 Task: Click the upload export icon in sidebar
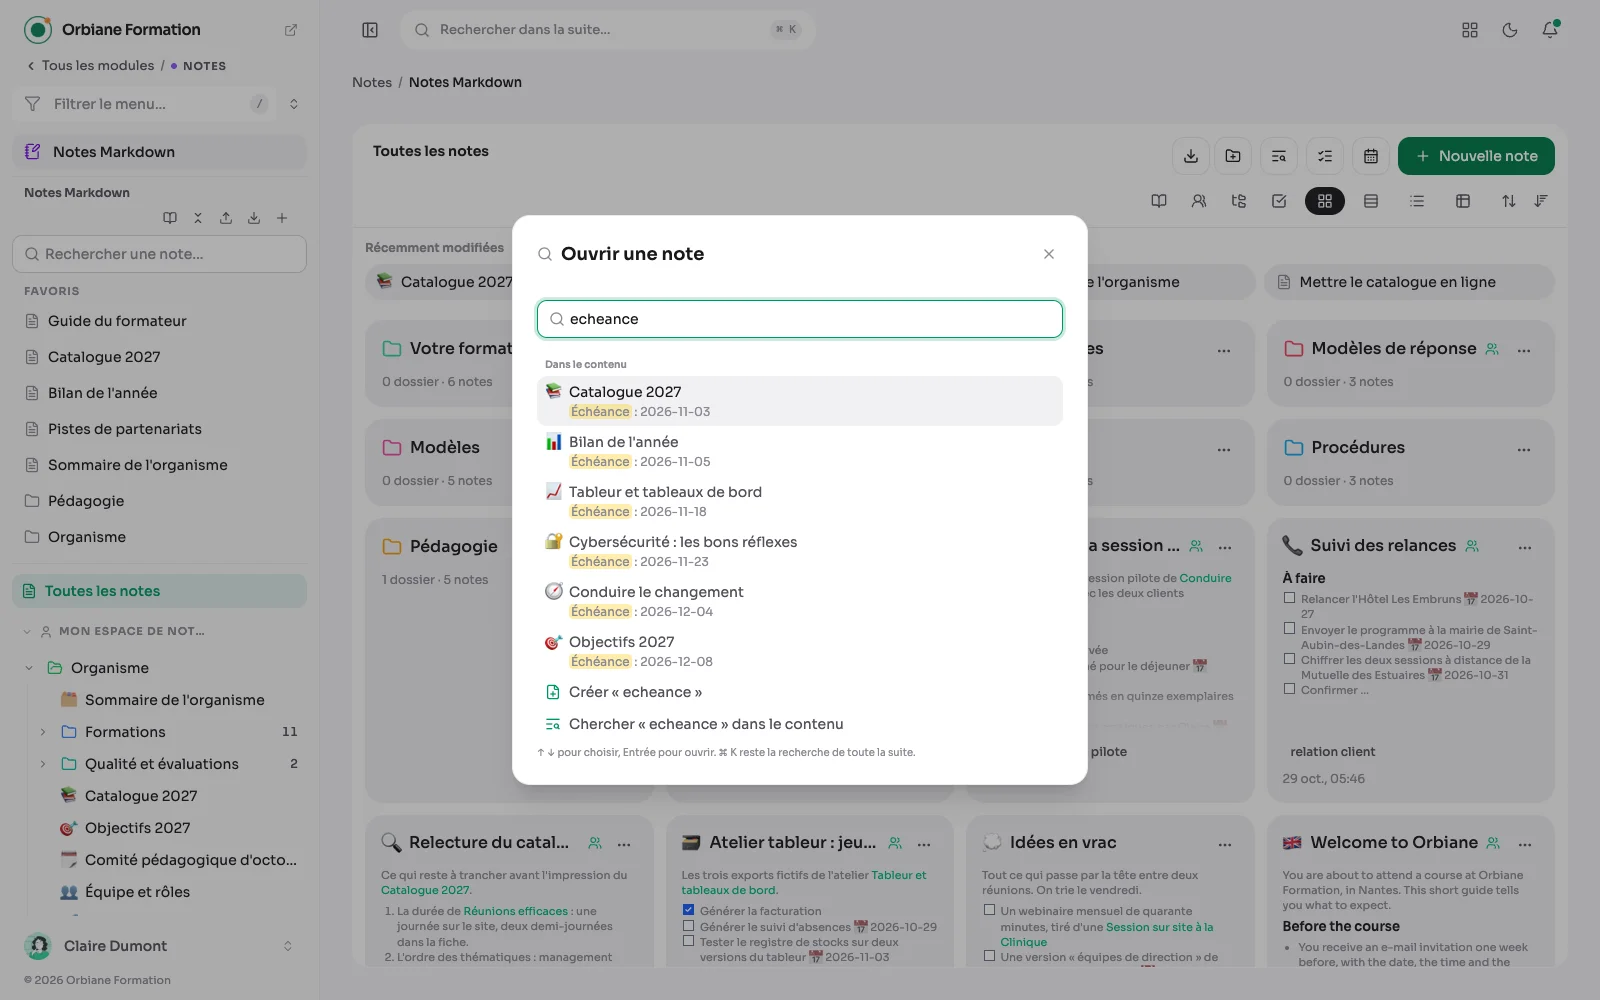[x=226, y=218]
